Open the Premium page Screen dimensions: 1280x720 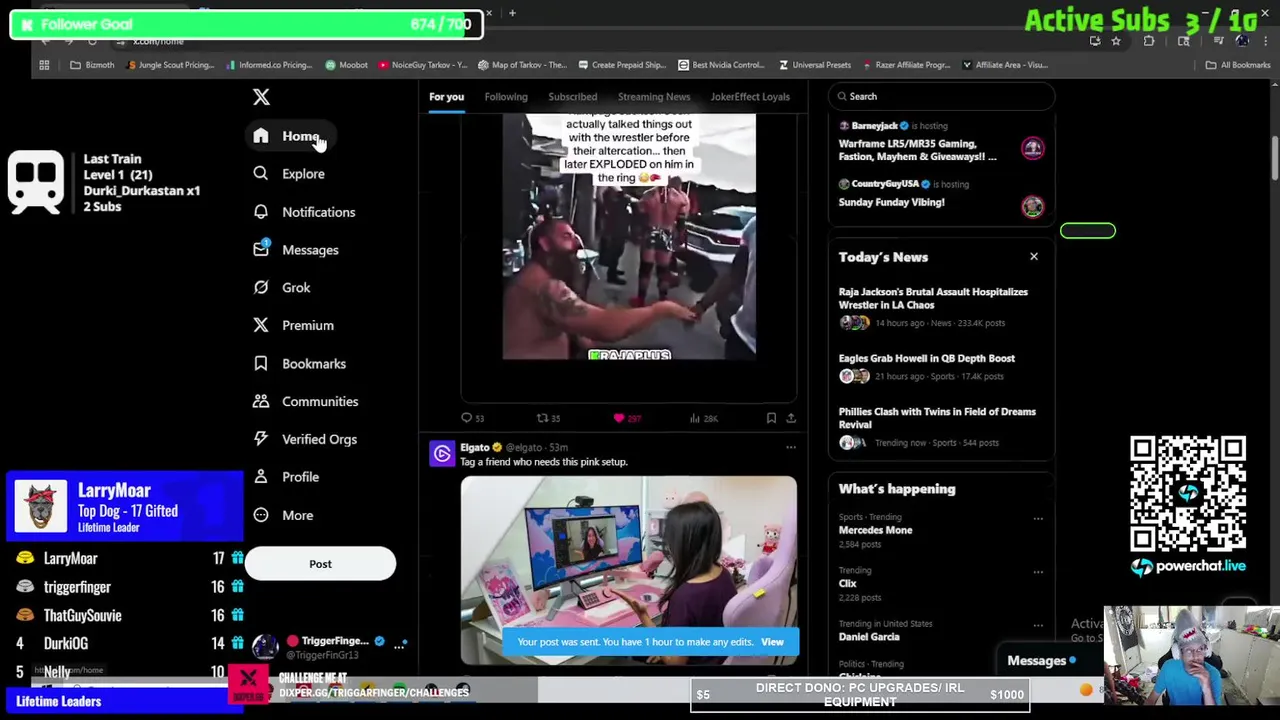click(294, 326)
